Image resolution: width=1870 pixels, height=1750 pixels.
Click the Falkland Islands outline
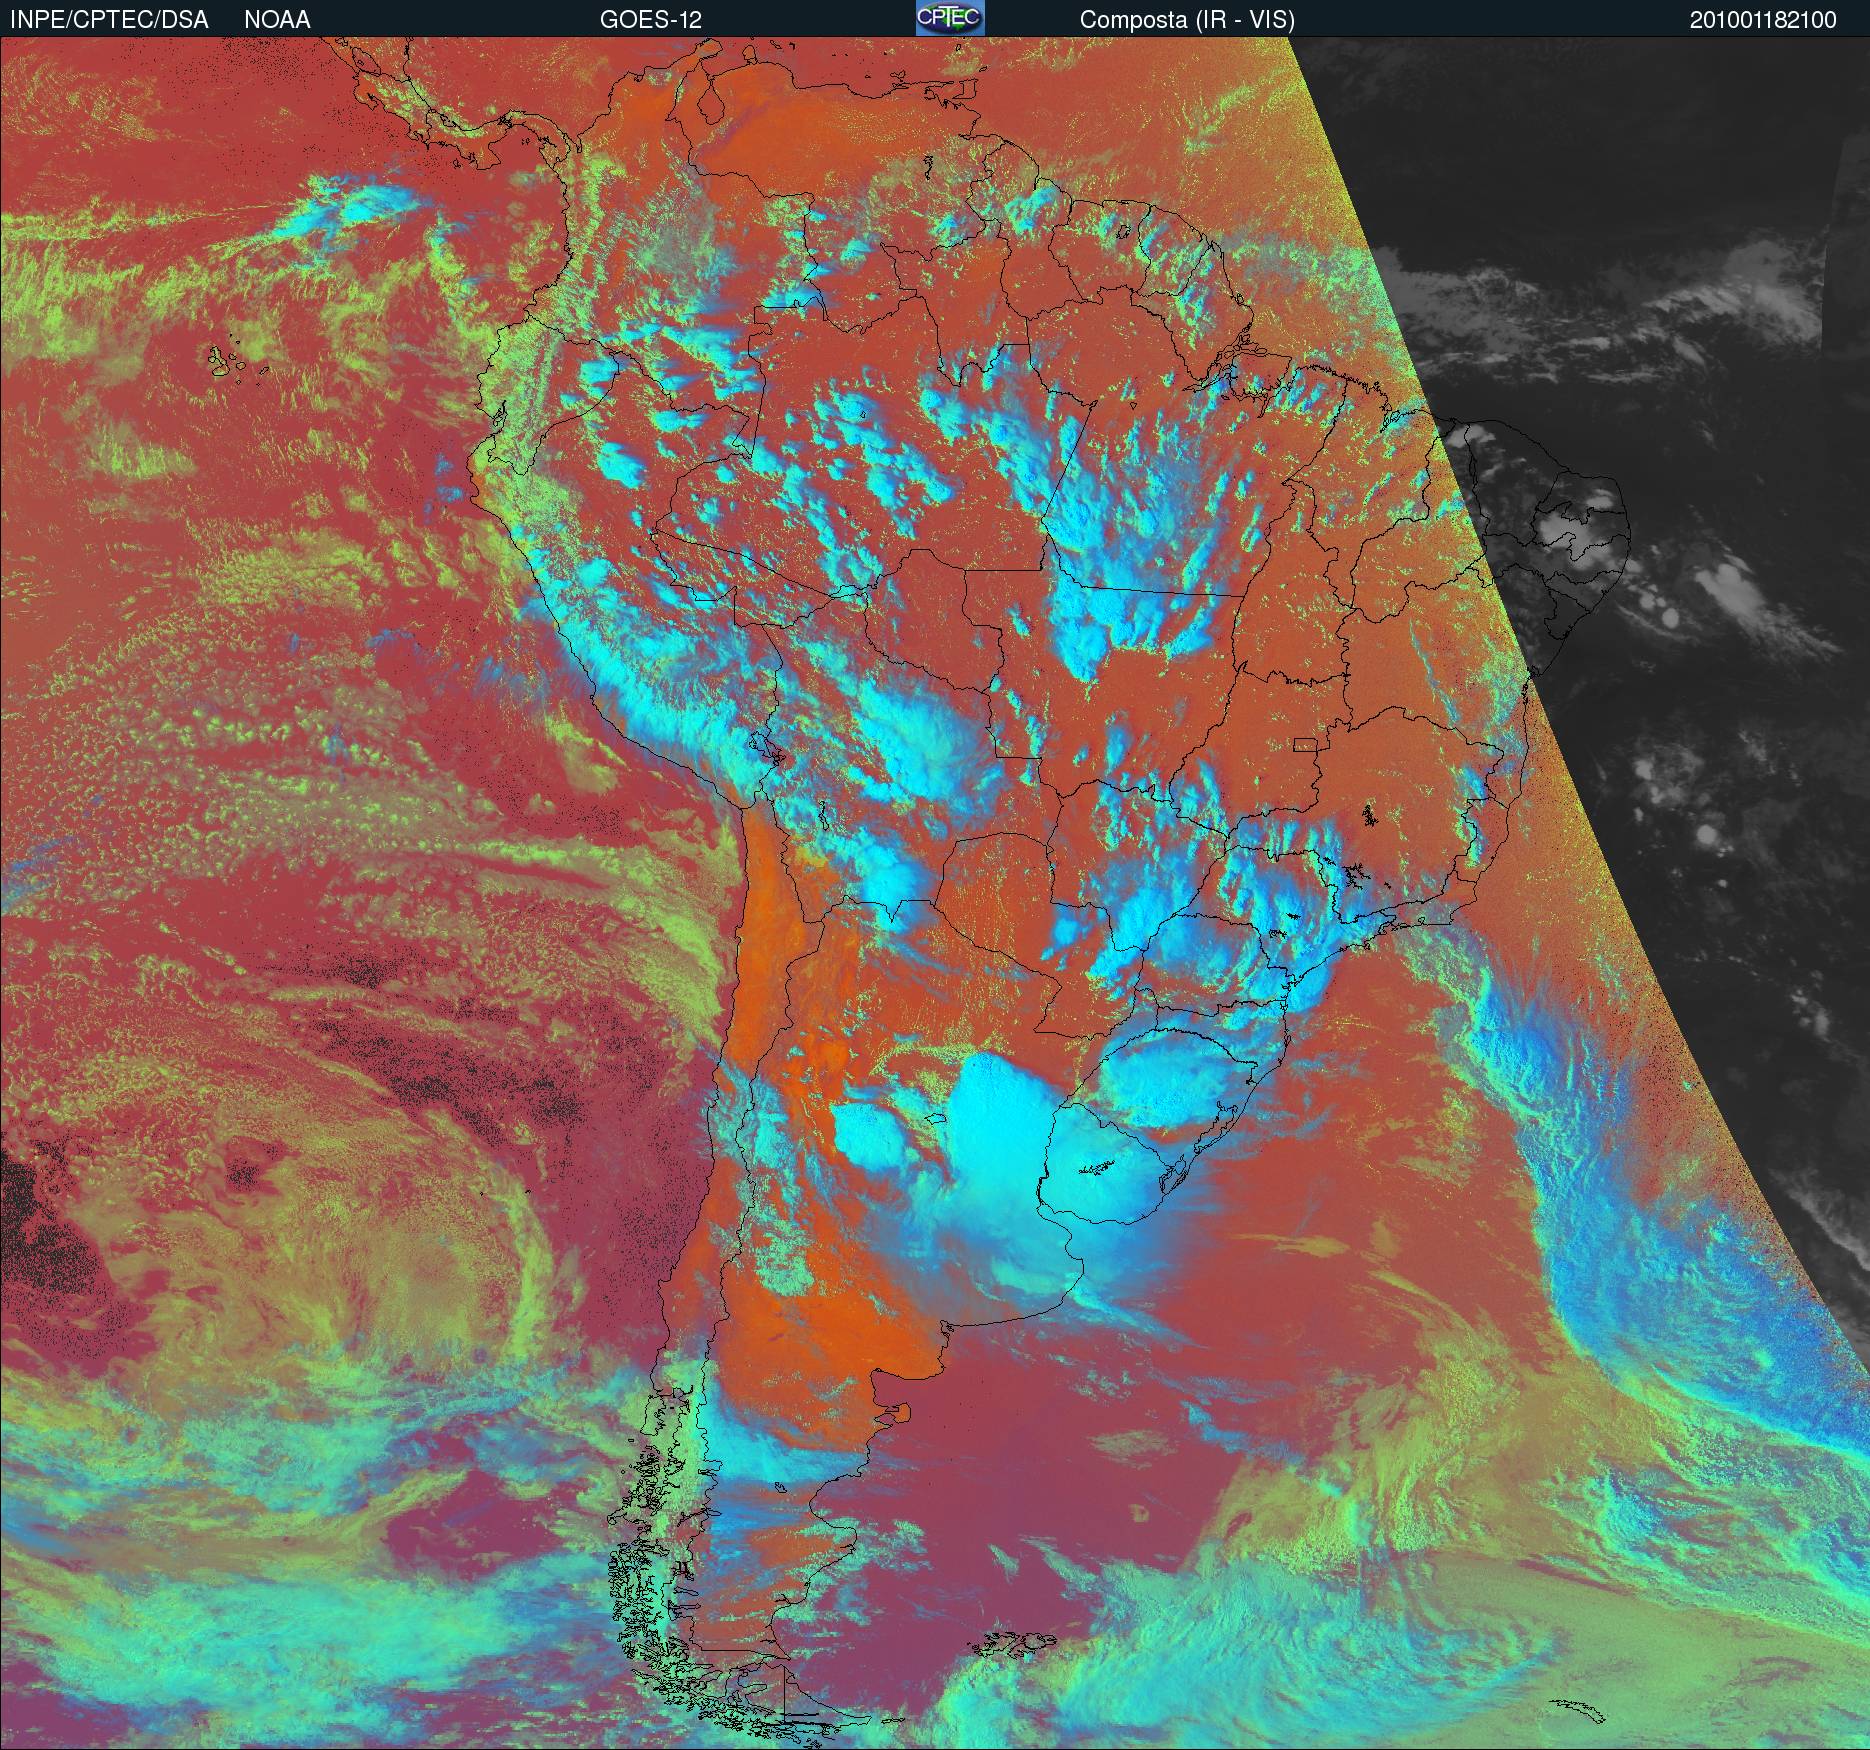[x=1018, y=1644]
